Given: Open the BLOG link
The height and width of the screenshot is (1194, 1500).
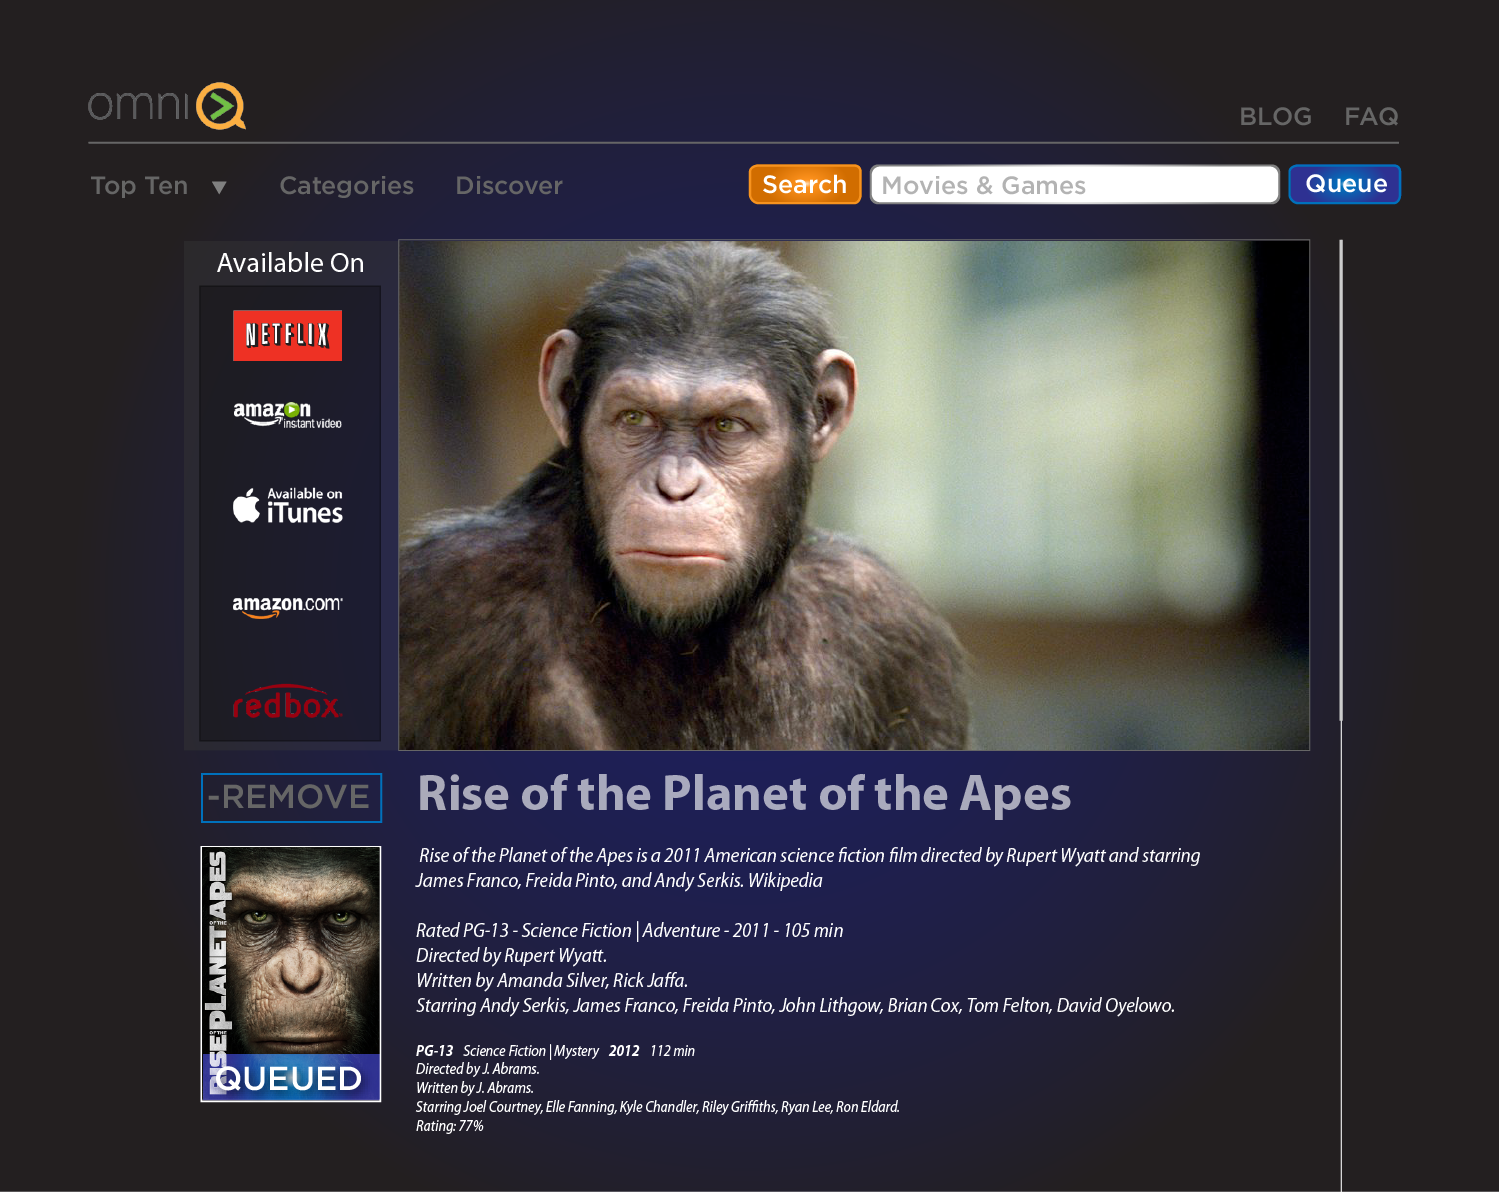Looking at the screenshot, I should 1275,117.
